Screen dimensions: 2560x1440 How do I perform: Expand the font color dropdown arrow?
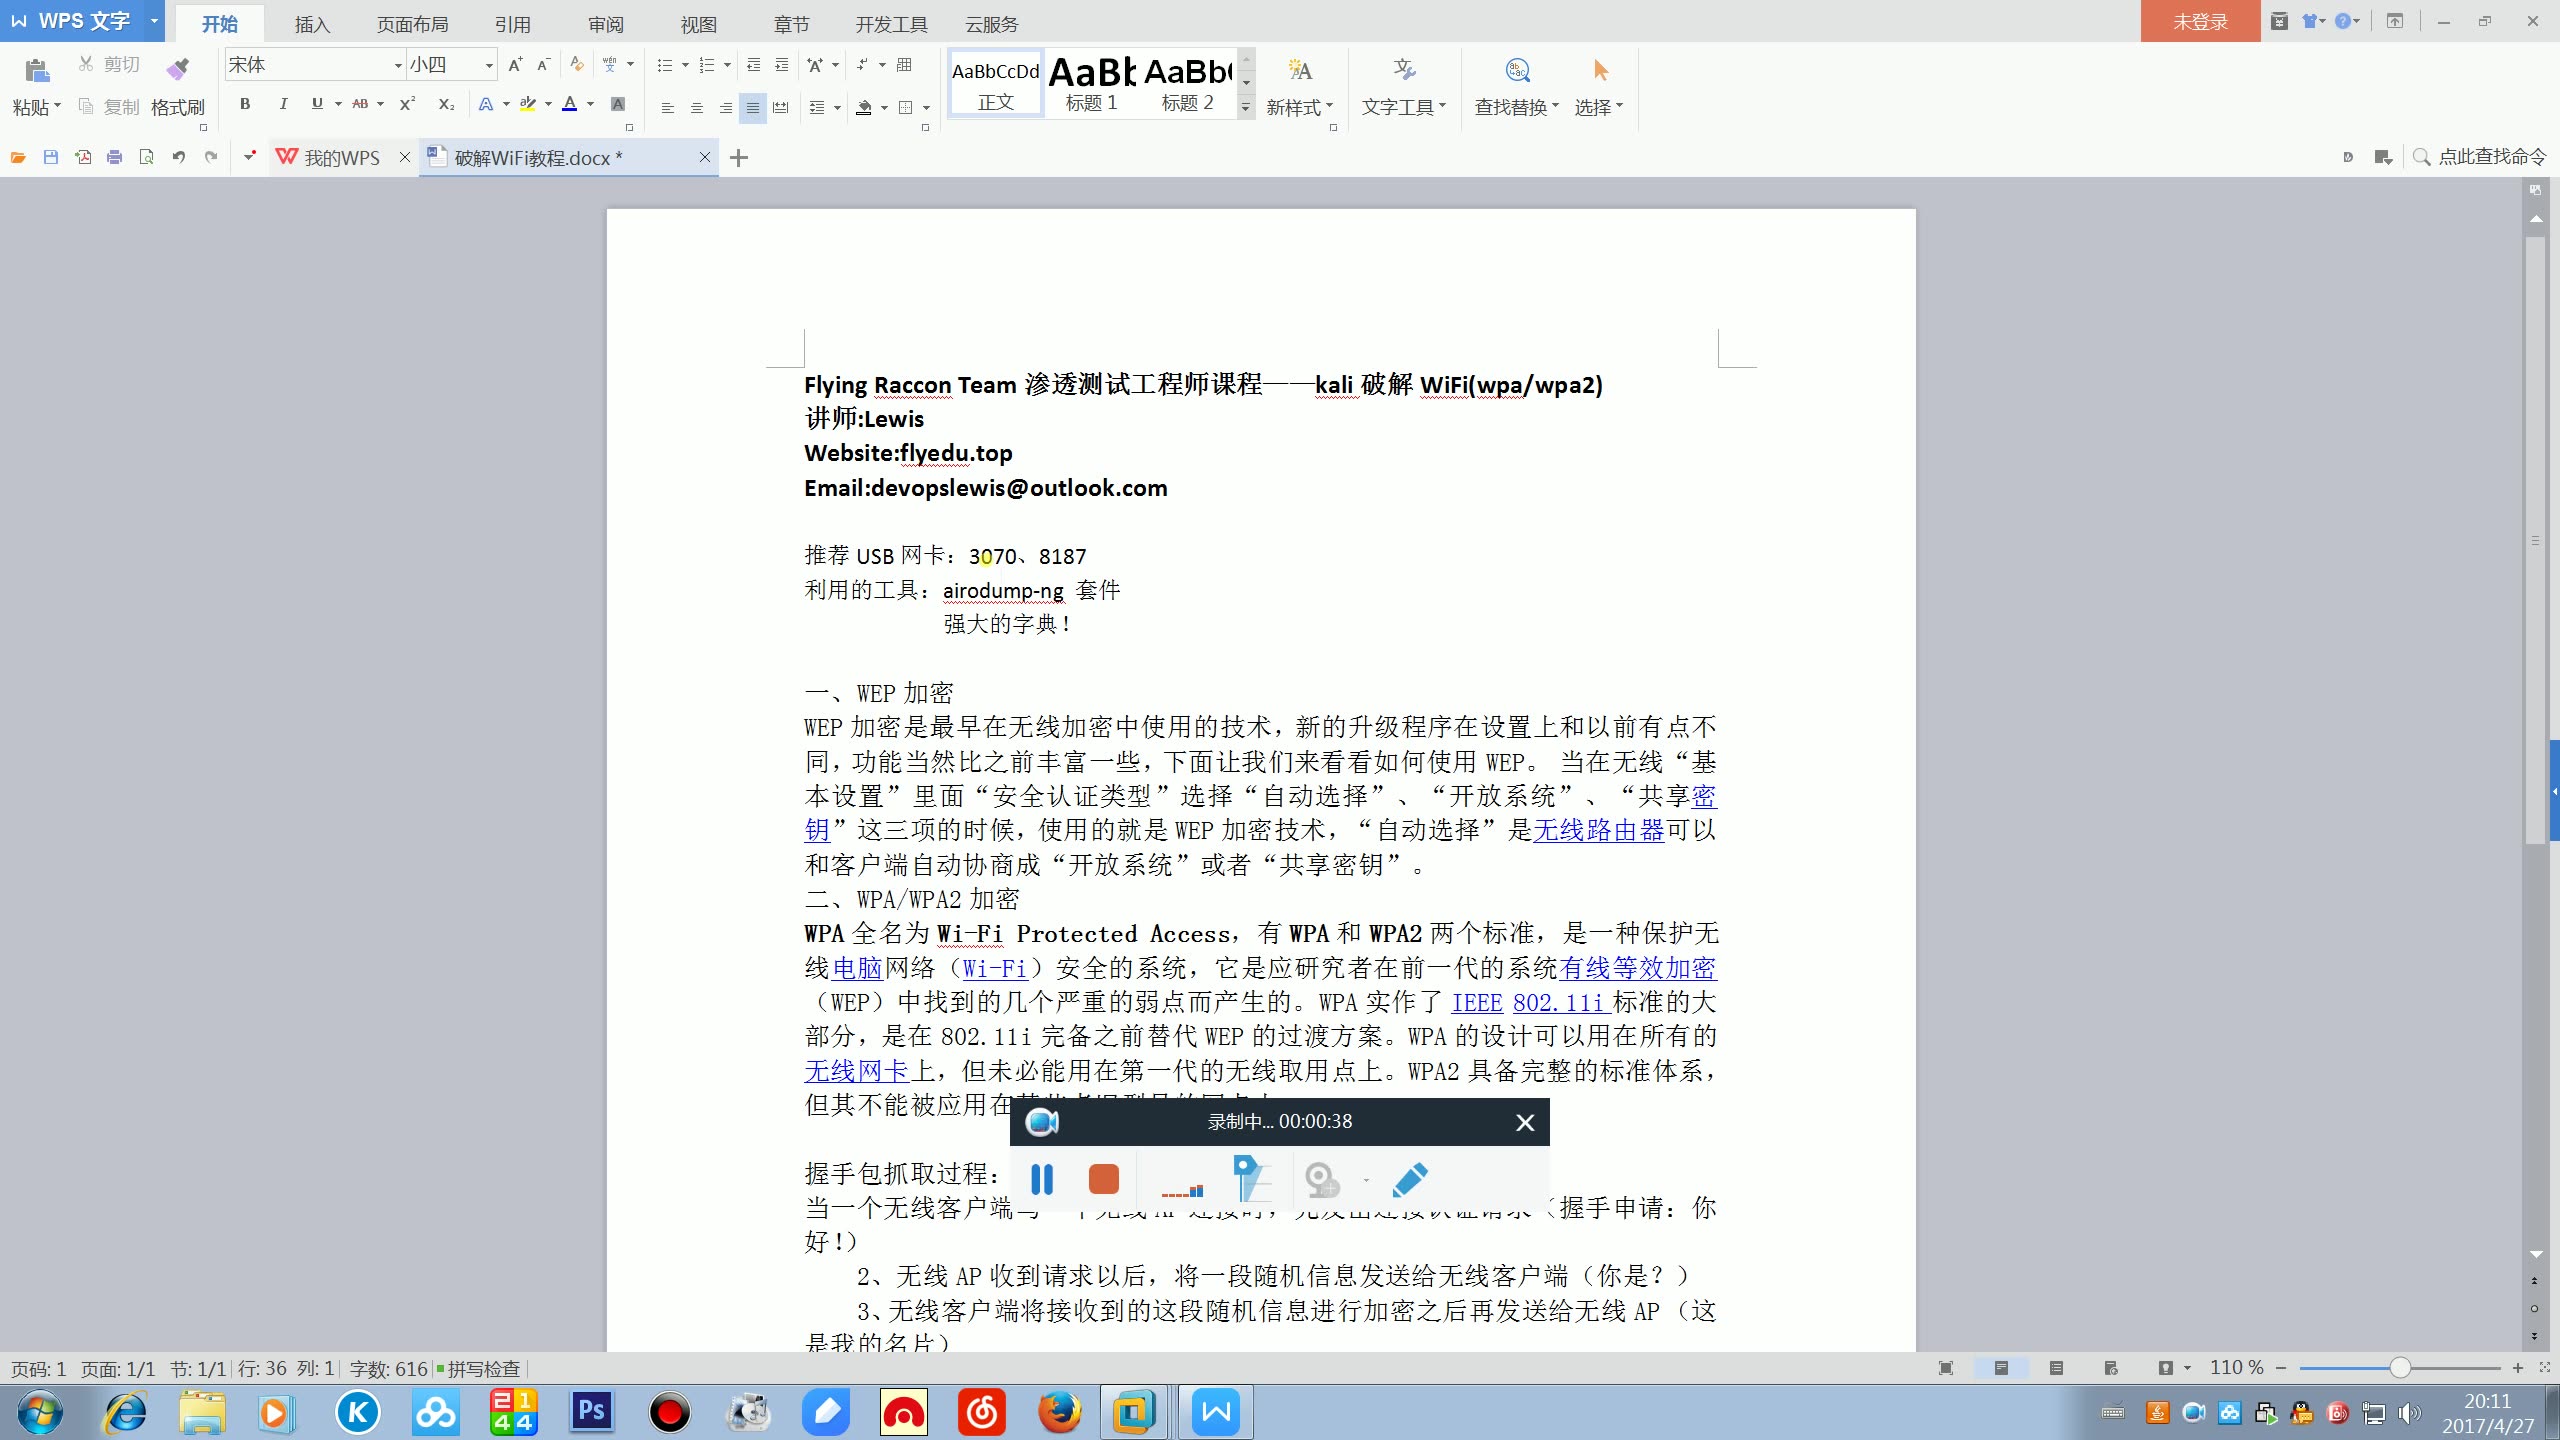coord(591,104)
